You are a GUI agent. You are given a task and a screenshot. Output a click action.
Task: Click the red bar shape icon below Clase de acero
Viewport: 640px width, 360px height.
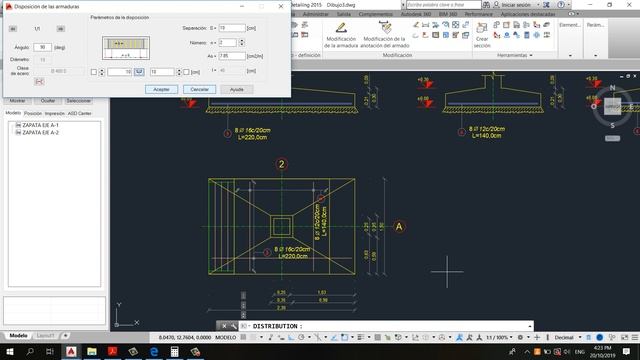(39, 82)
